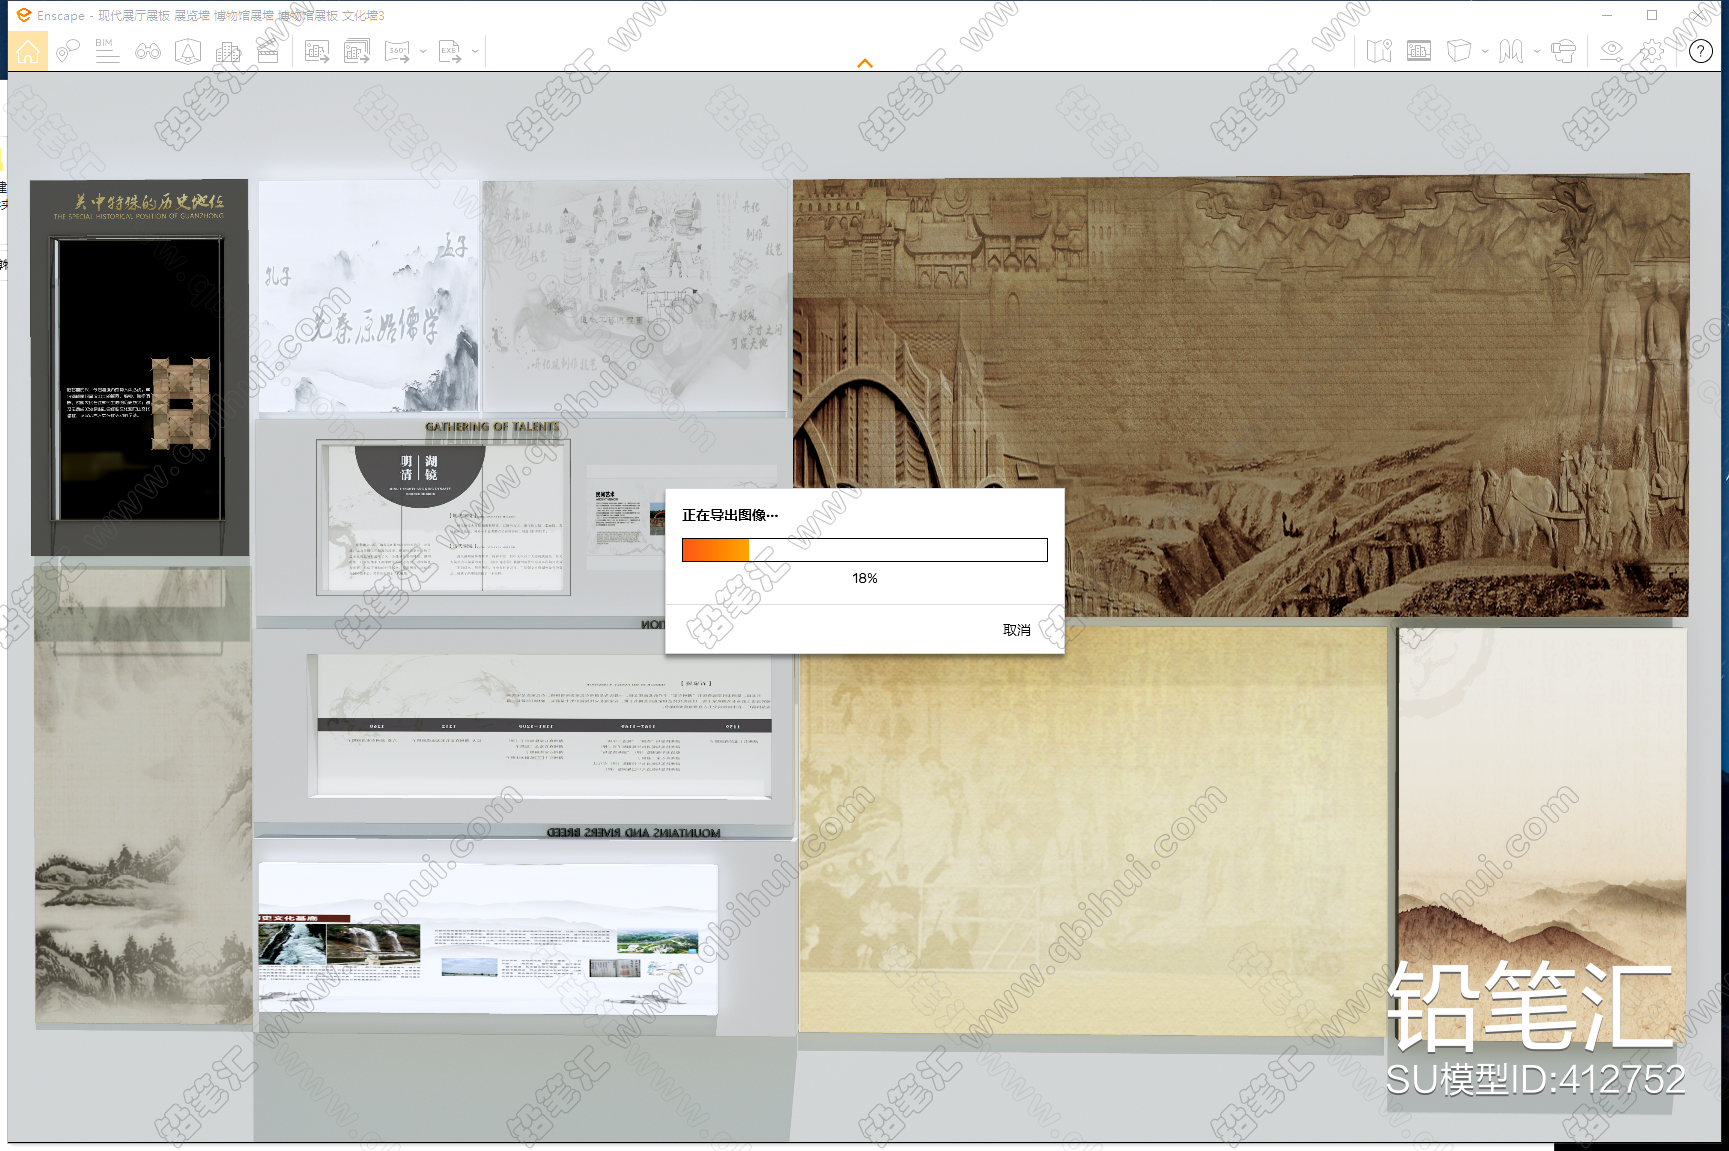Open the BIM information panel
Image resolution: width=1729 pixels, height=1151 pixels.
tap(107, 51)
